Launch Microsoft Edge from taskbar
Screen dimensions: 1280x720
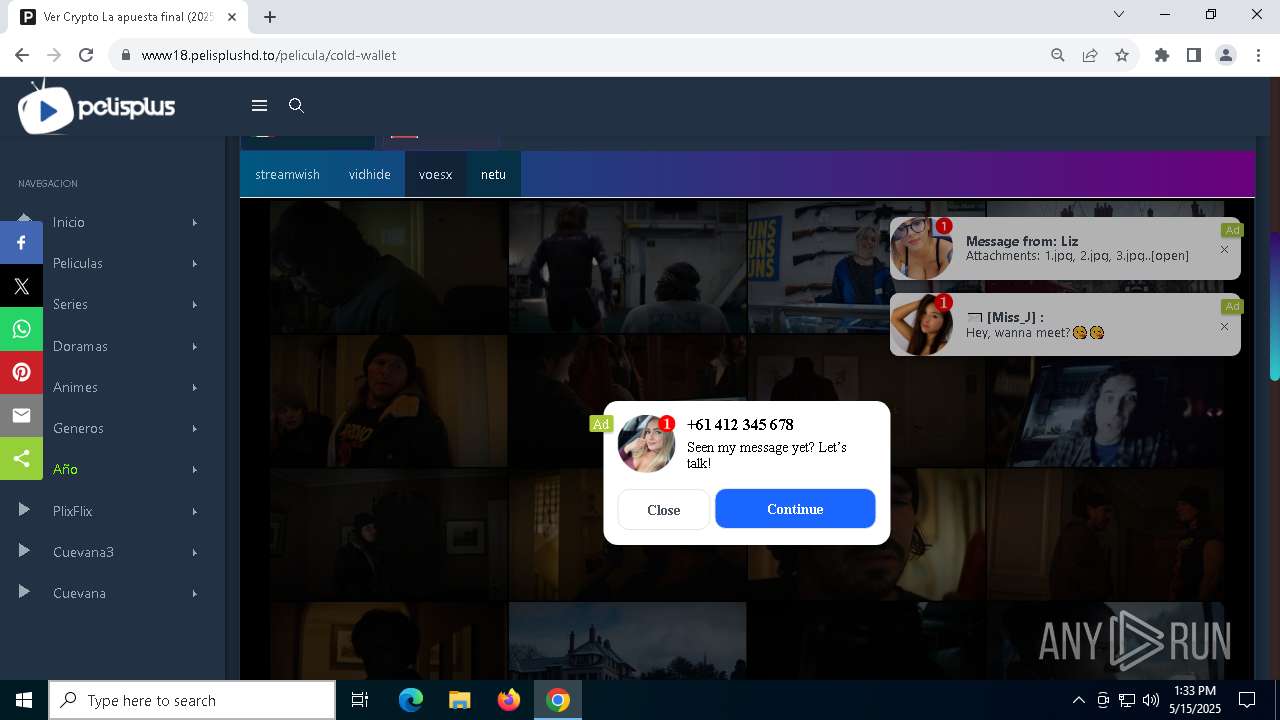click(411, 700)
